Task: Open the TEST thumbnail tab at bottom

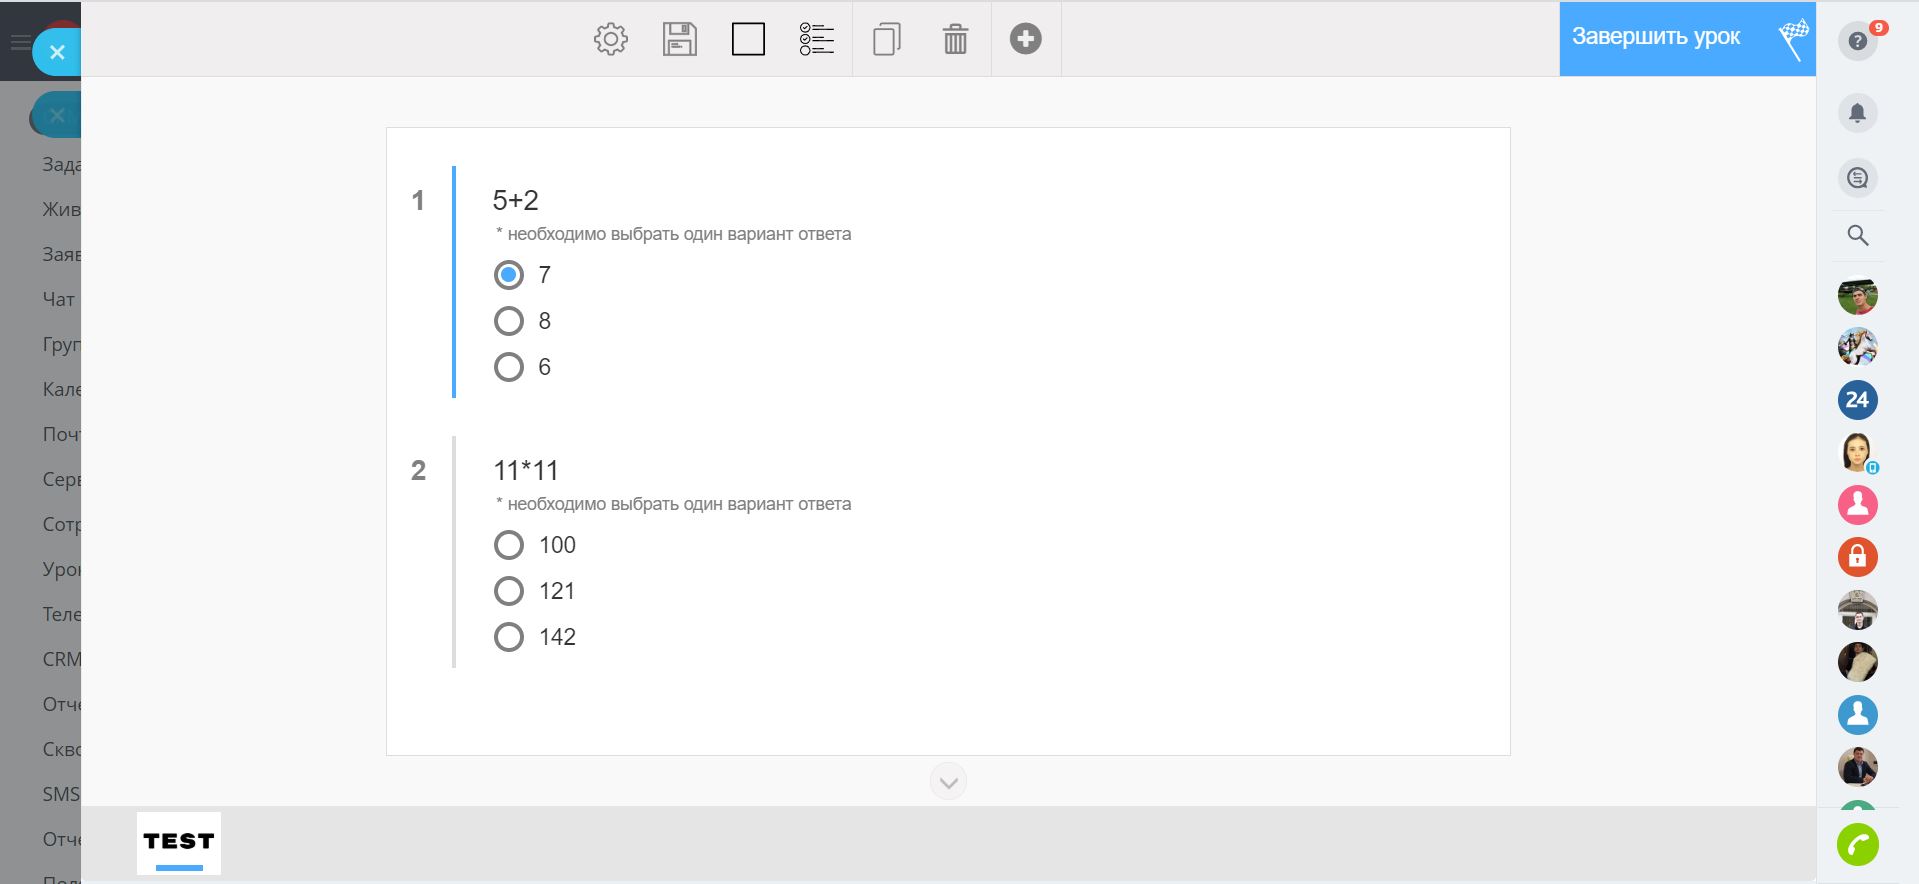Action: [x=179, y=843]
